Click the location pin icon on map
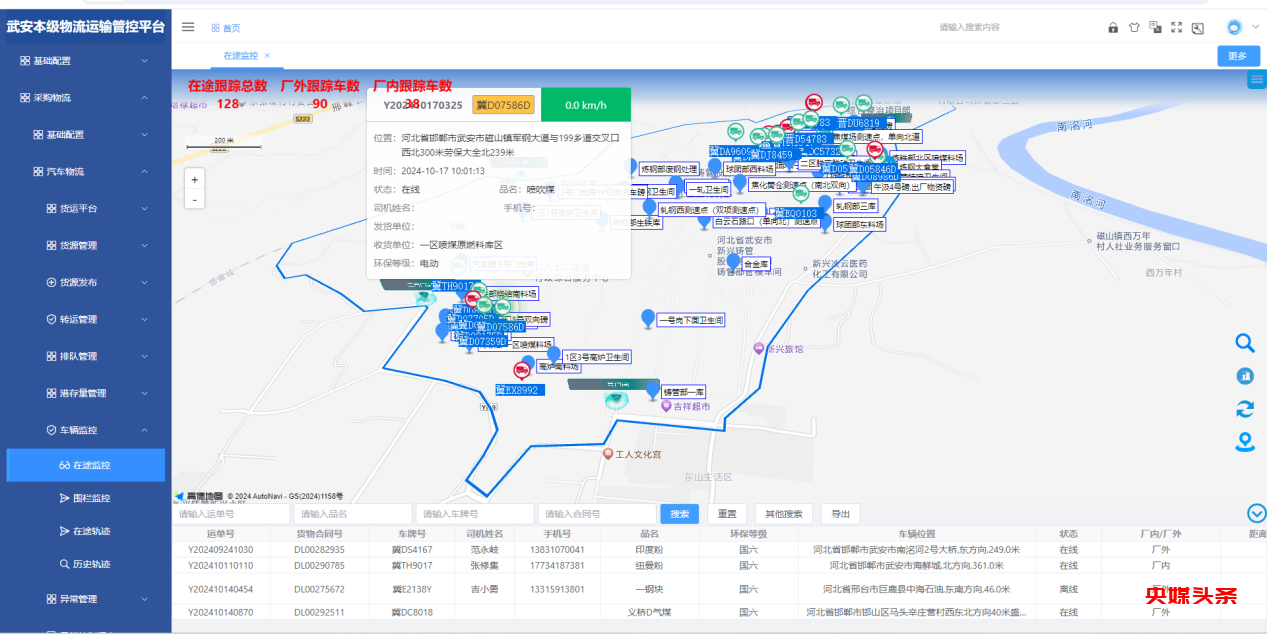 coord(1245,441)
